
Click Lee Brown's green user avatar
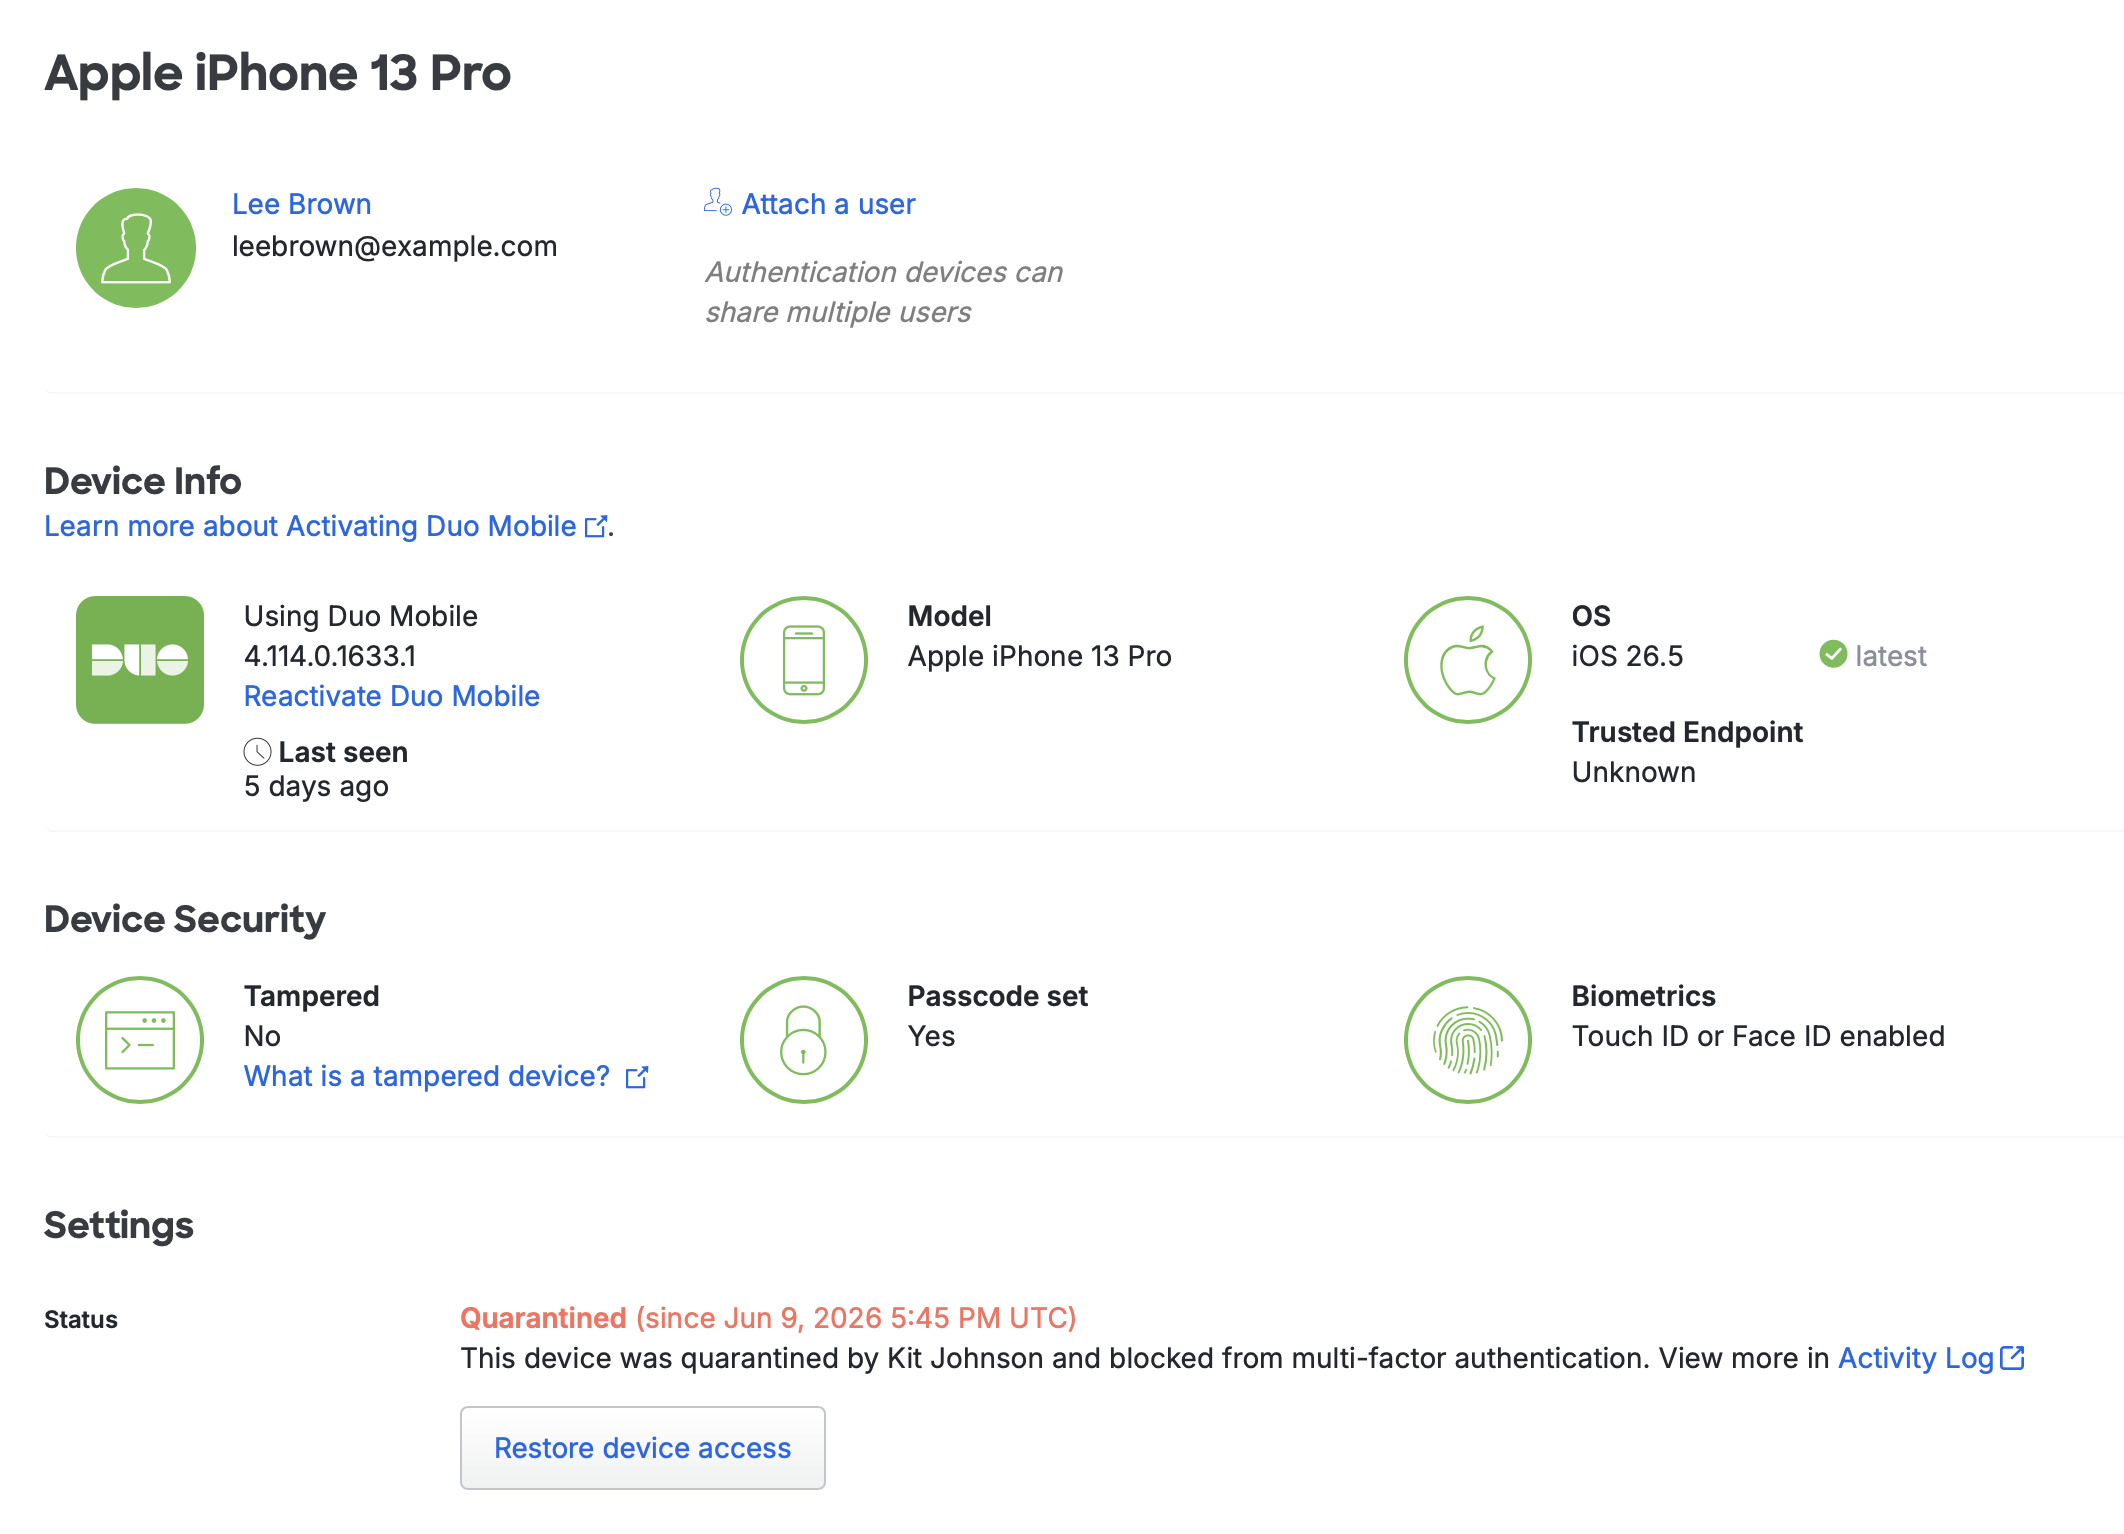pos(136,248)
